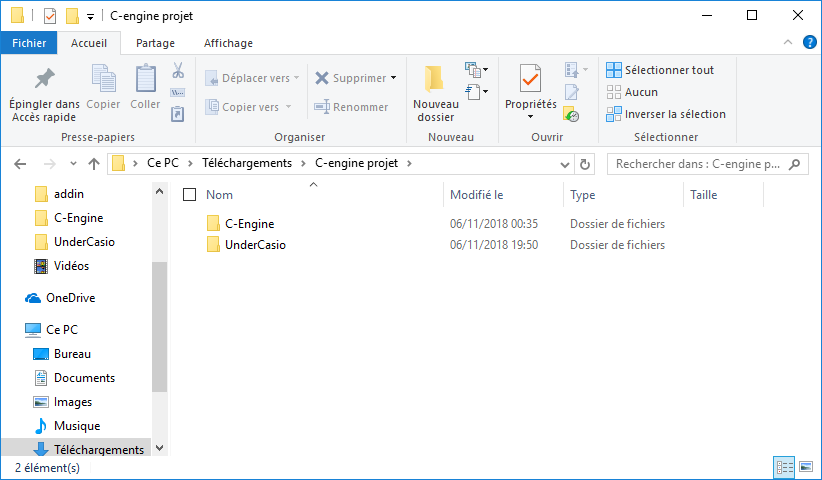Switch to the Partage tab

pyautogui.click(x=155, y=43)
